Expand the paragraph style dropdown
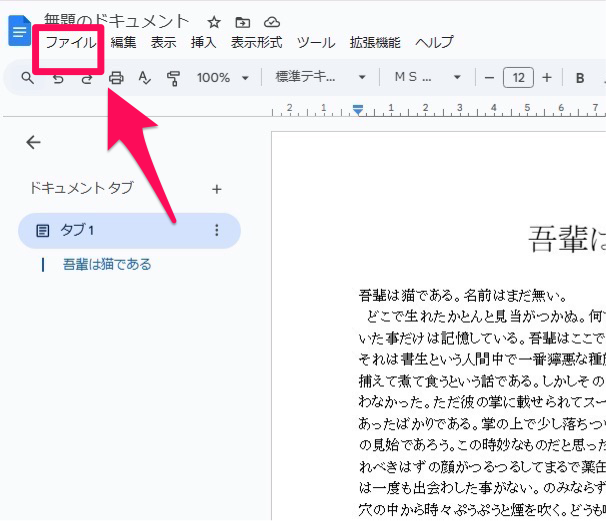This screenshot has height=521, width=606. (x=320, y=77)
